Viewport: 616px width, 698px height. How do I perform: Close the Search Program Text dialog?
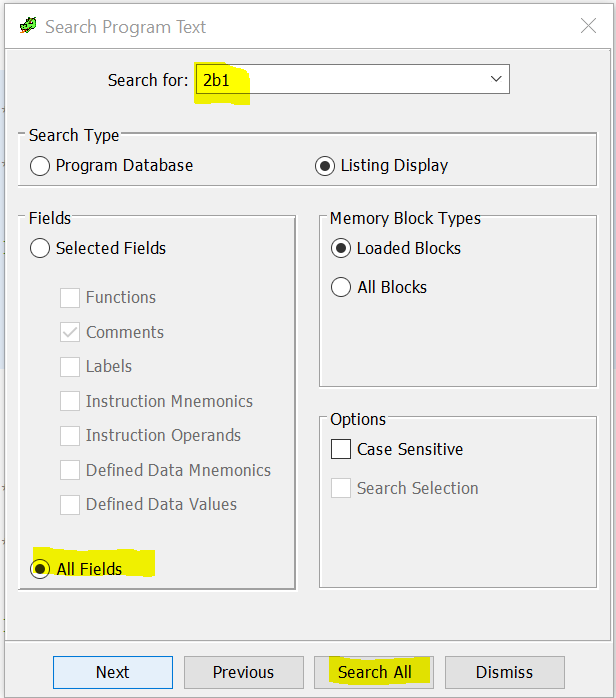[588, 27]
